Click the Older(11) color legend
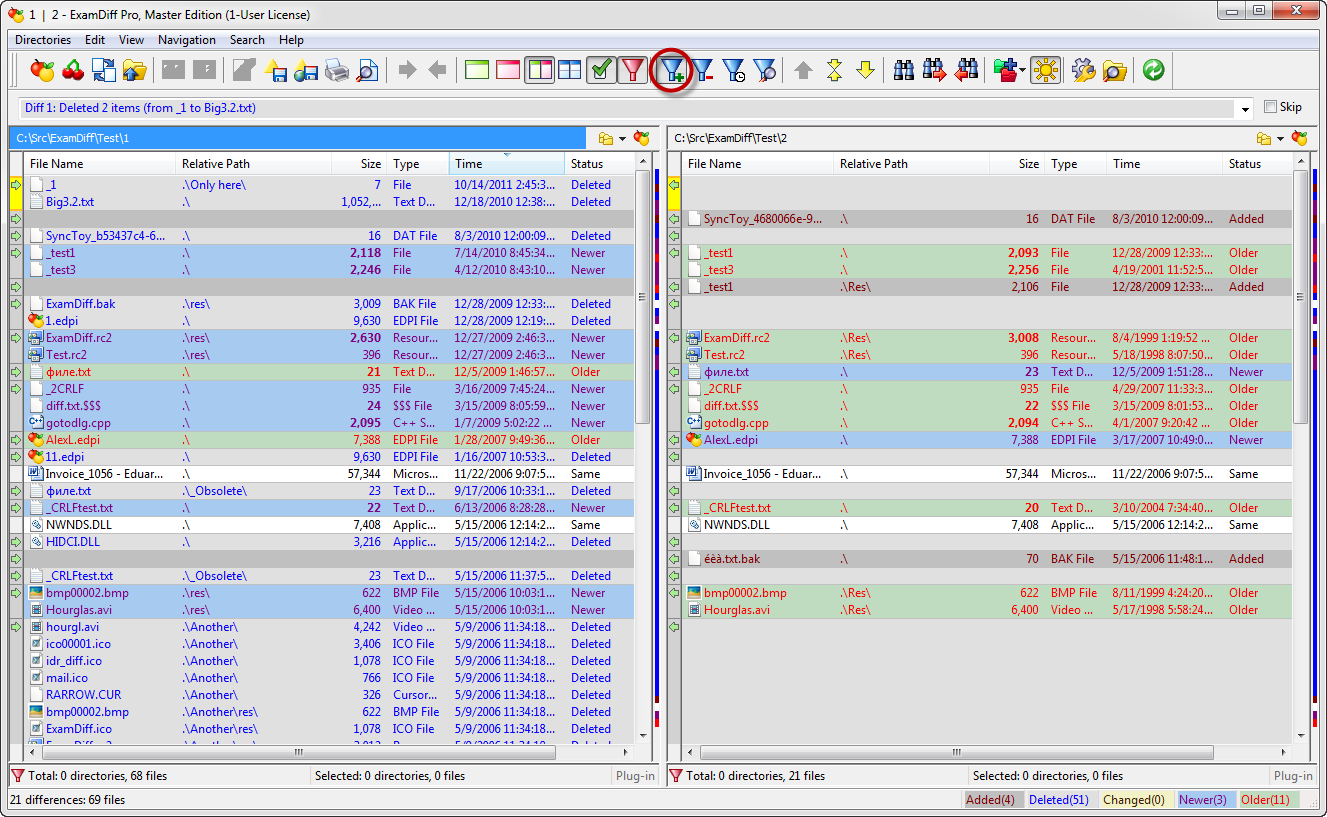1327x817 pixels. (x=1269, y=800)
